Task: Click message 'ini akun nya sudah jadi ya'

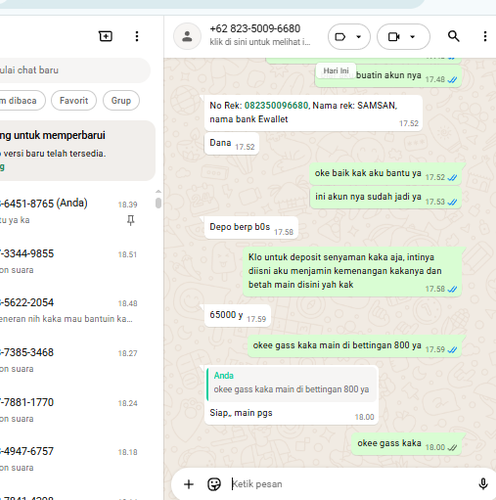Action: coord(386,197)
